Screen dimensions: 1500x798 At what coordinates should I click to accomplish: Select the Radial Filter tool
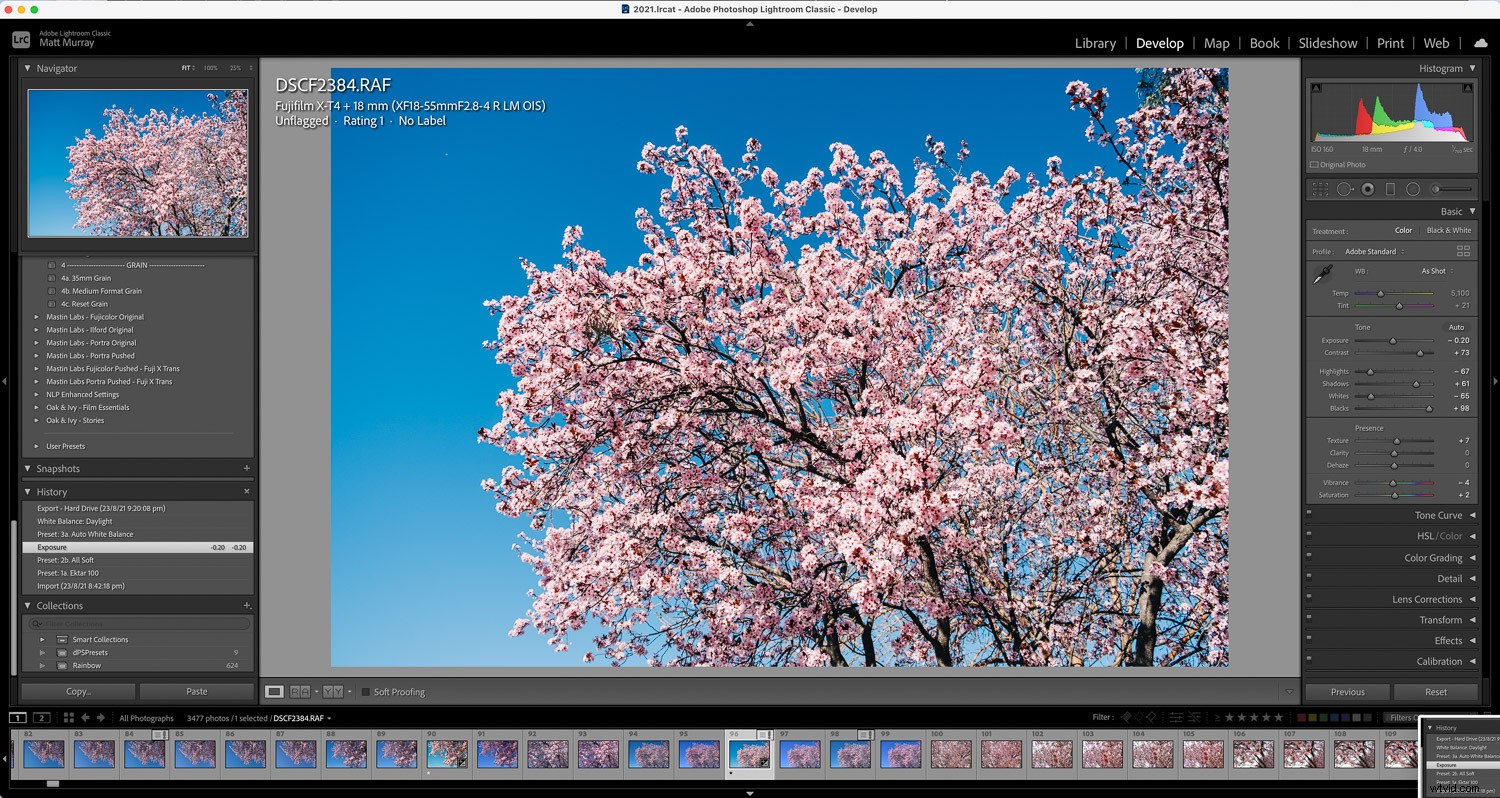point(1413,189)
